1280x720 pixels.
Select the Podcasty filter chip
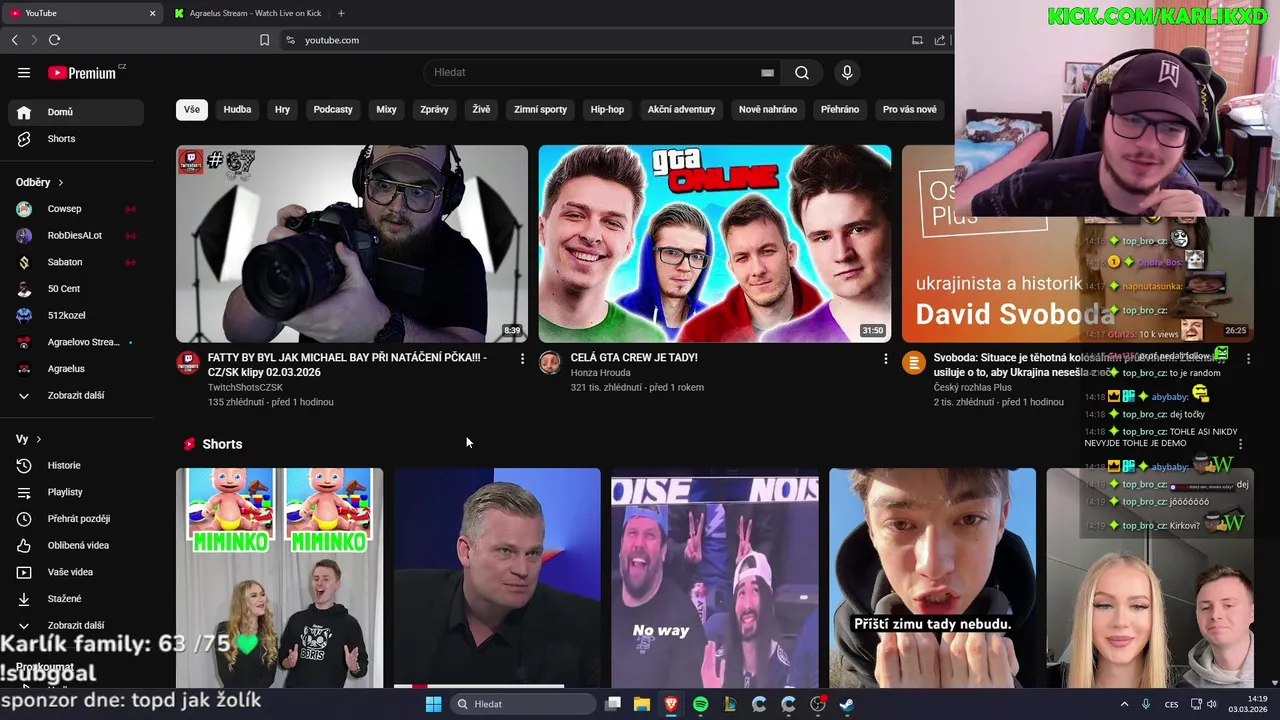333,109
